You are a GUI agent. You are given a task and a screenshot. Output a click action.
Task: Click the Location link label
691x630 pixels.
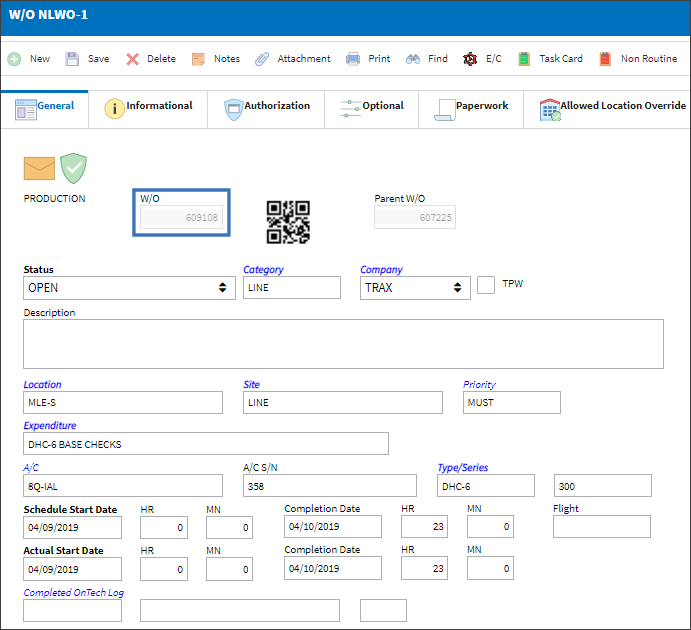pyautogui.click(x=42, y=385)
